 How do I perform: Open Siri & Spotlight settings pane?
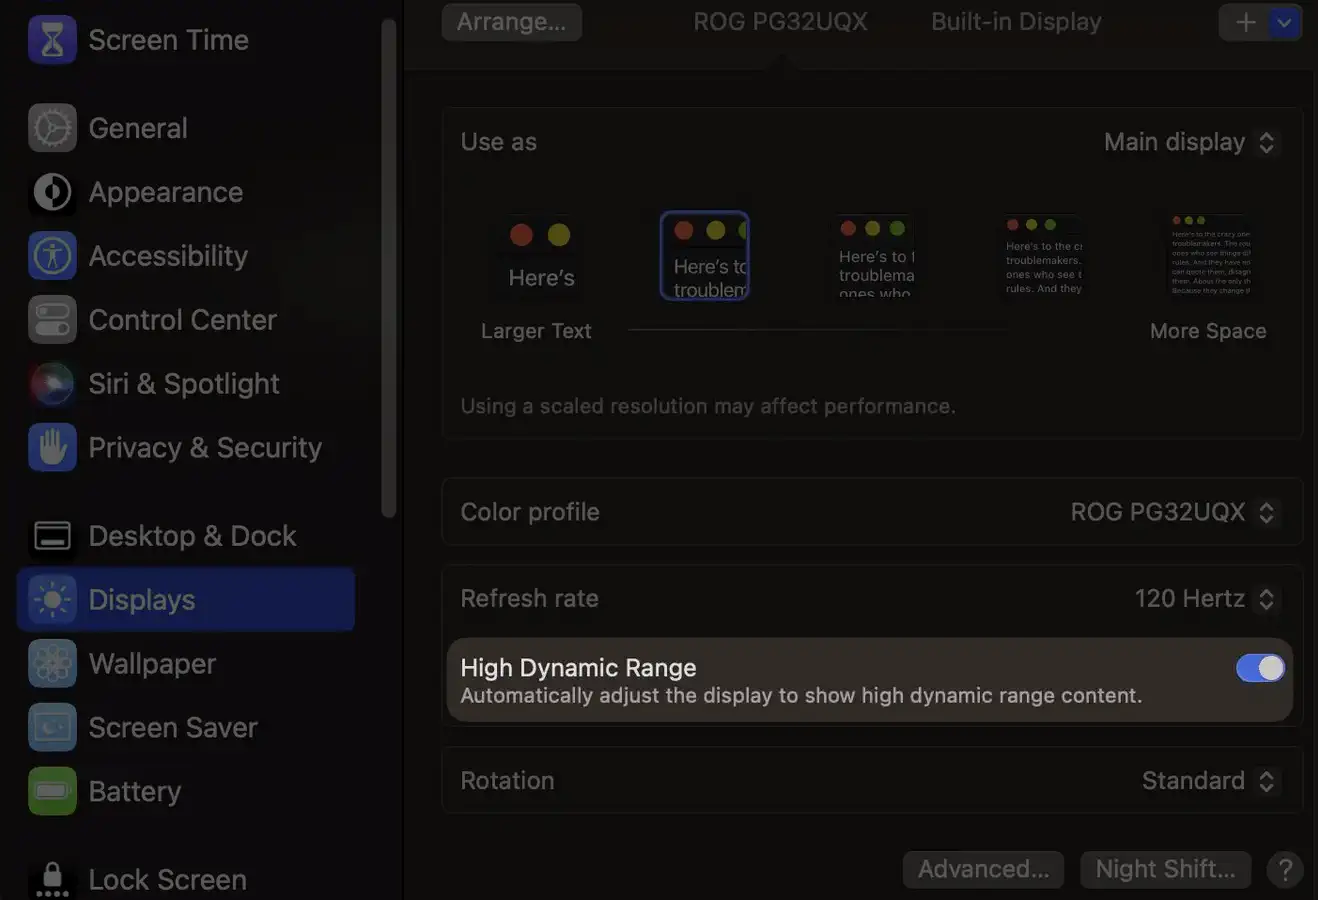coord(186,384)
